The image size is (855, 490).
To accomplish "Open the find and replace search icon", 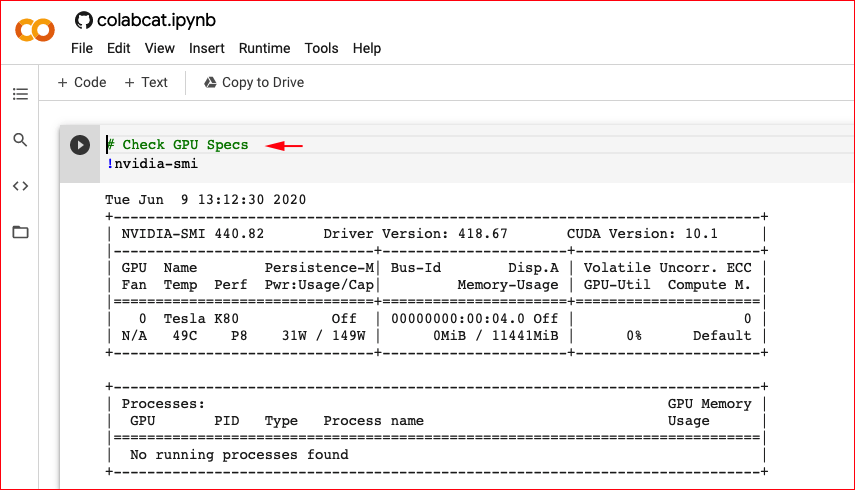I will [x=20, y=140].
